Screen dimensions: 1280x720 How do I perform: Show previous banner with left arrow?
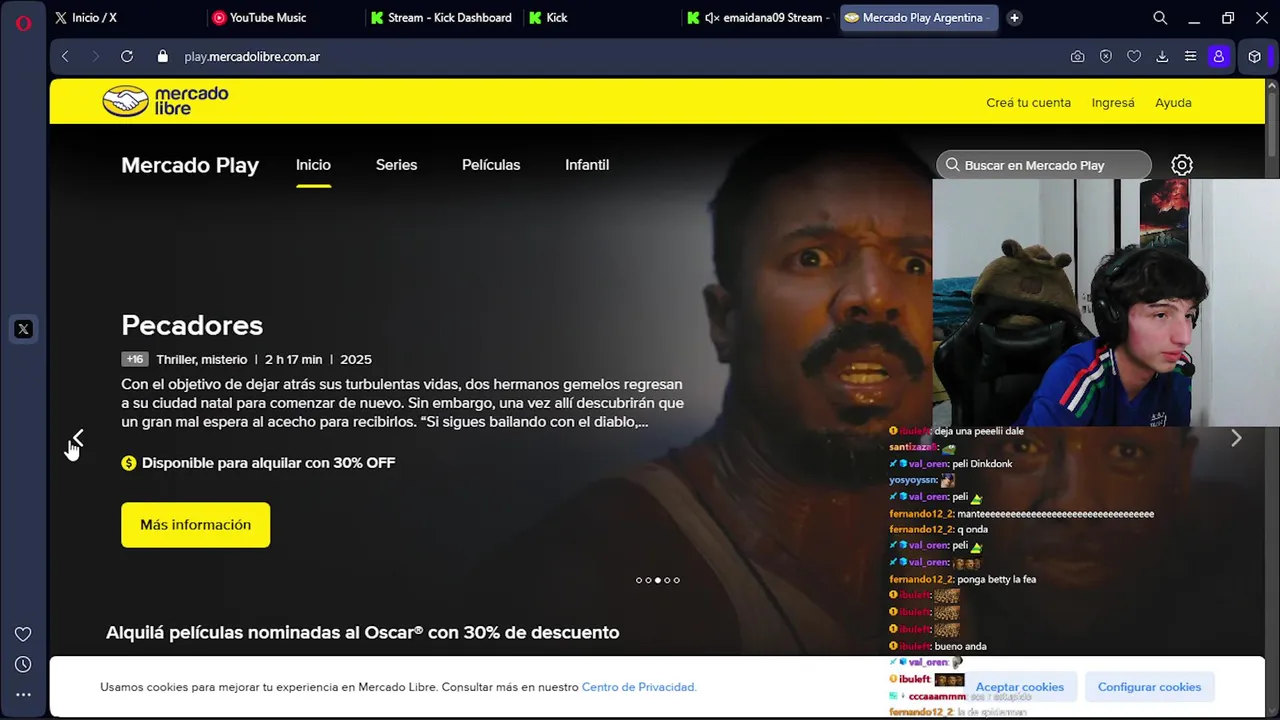(x=78, y=438)
